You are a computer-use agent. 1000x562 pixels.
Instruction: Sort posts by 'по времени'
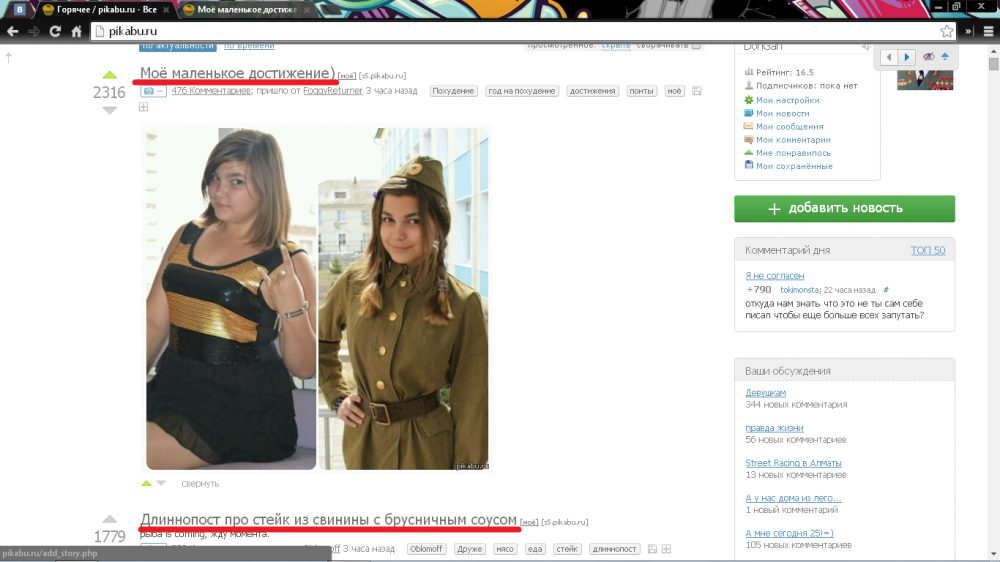point(249,45)
